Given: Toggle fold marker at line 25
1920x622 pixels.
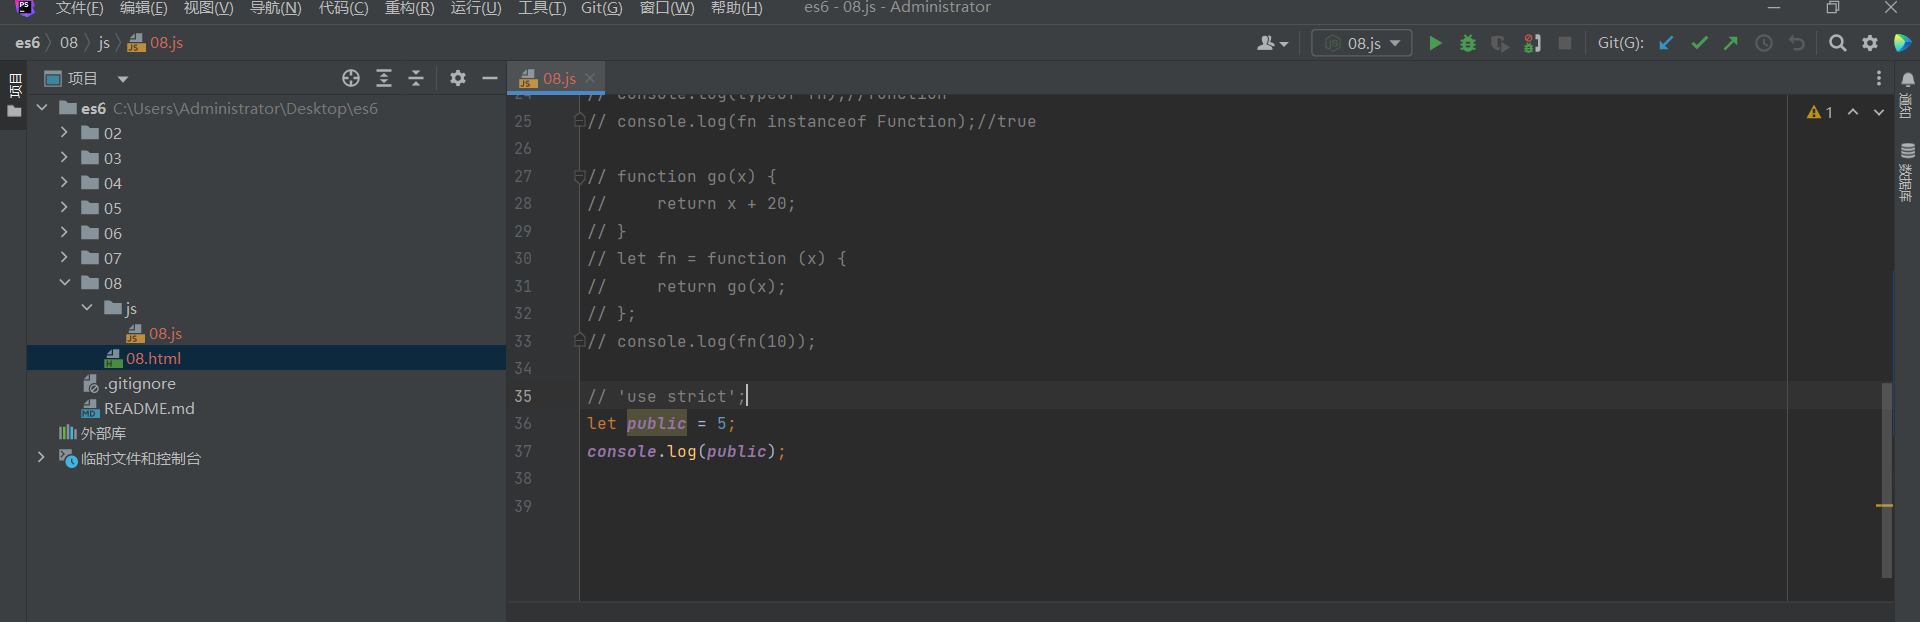Looking at the screenshot, I should [579, 121].
